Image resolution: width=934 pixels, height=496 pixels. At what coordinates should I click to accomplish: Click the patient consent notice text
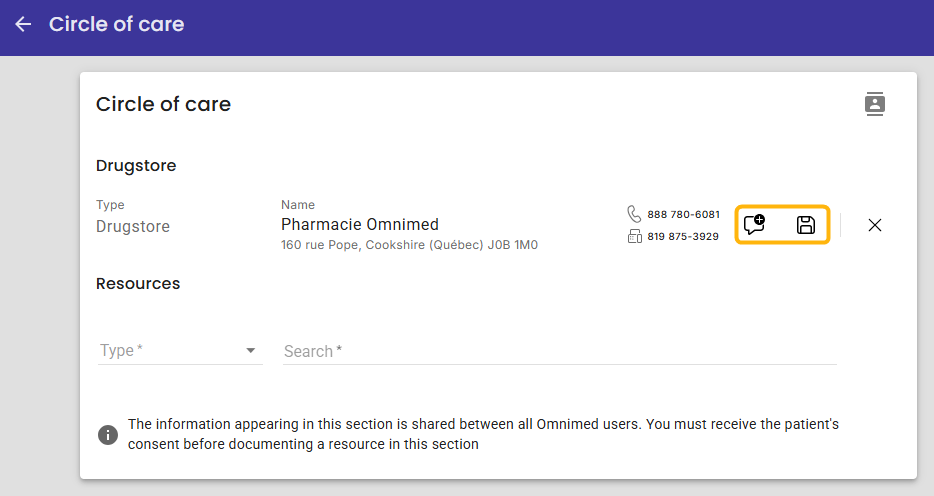pyautogui.click(x=483, y=434)
